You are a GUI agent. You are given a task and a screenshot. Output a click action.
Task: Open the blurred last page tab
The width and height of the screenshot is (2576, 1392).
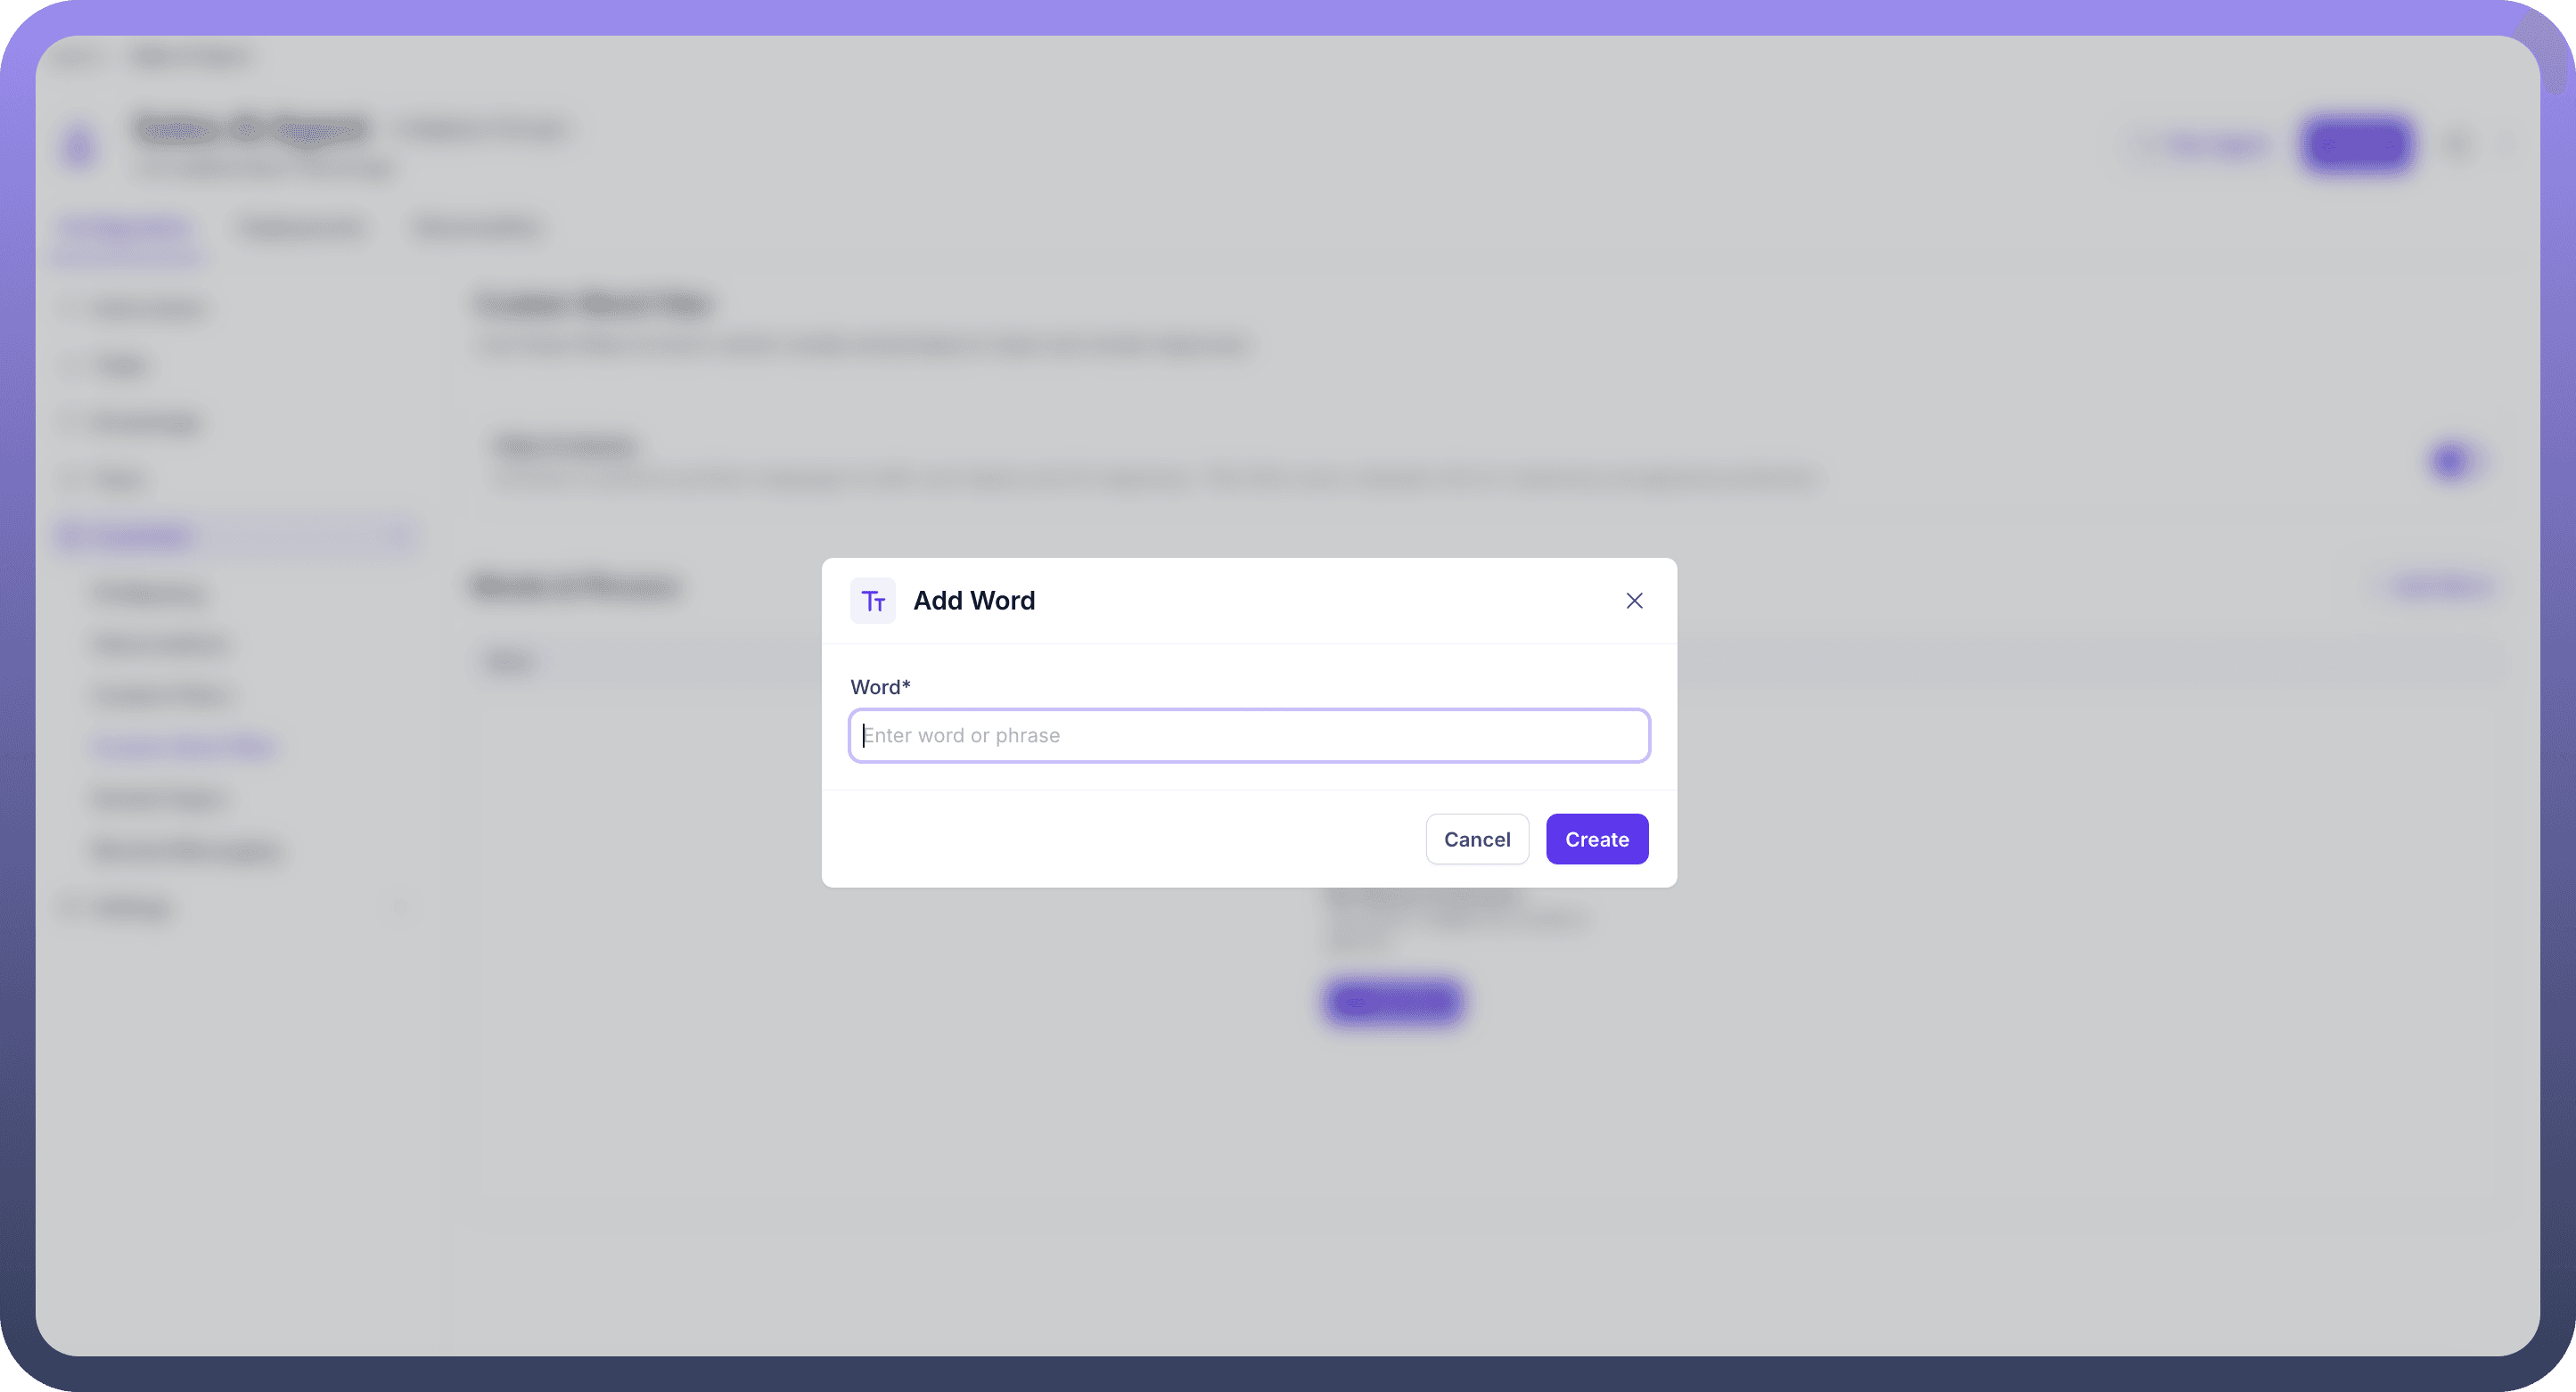(477, 228)
